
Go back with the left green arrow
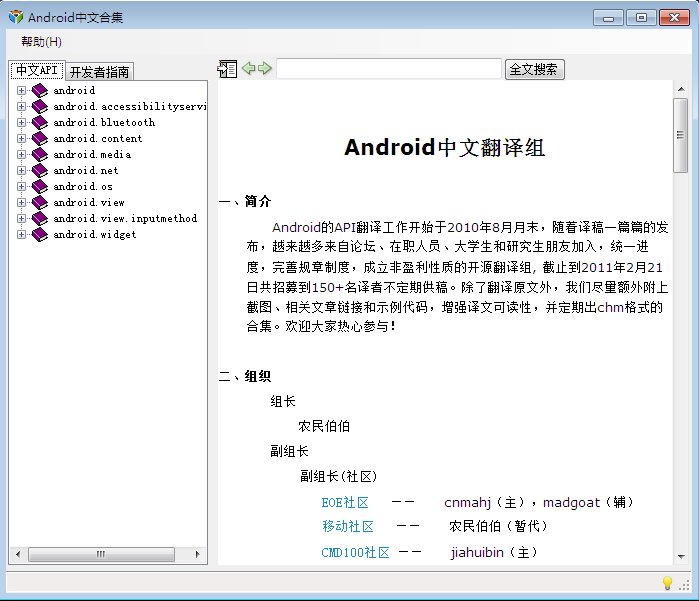pyautogui.click(x=248, y=68)
